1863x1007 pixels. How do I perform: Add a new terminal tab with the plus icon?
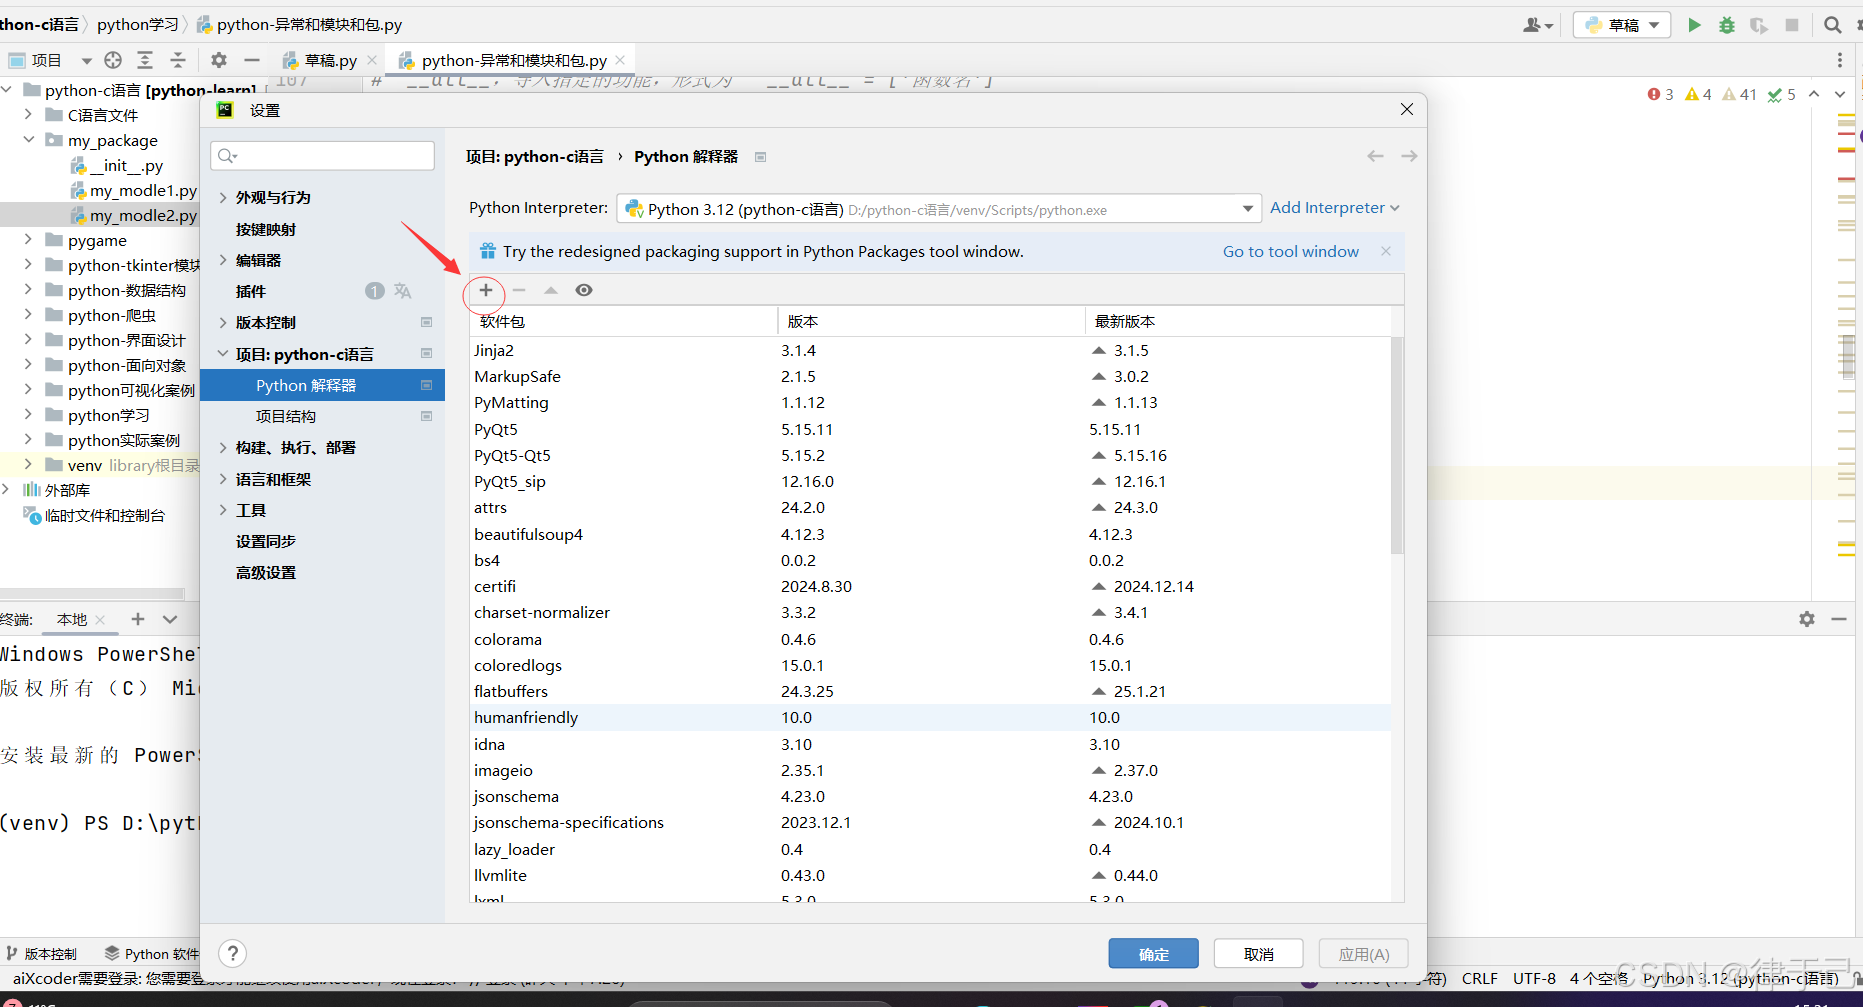[138, 619]
